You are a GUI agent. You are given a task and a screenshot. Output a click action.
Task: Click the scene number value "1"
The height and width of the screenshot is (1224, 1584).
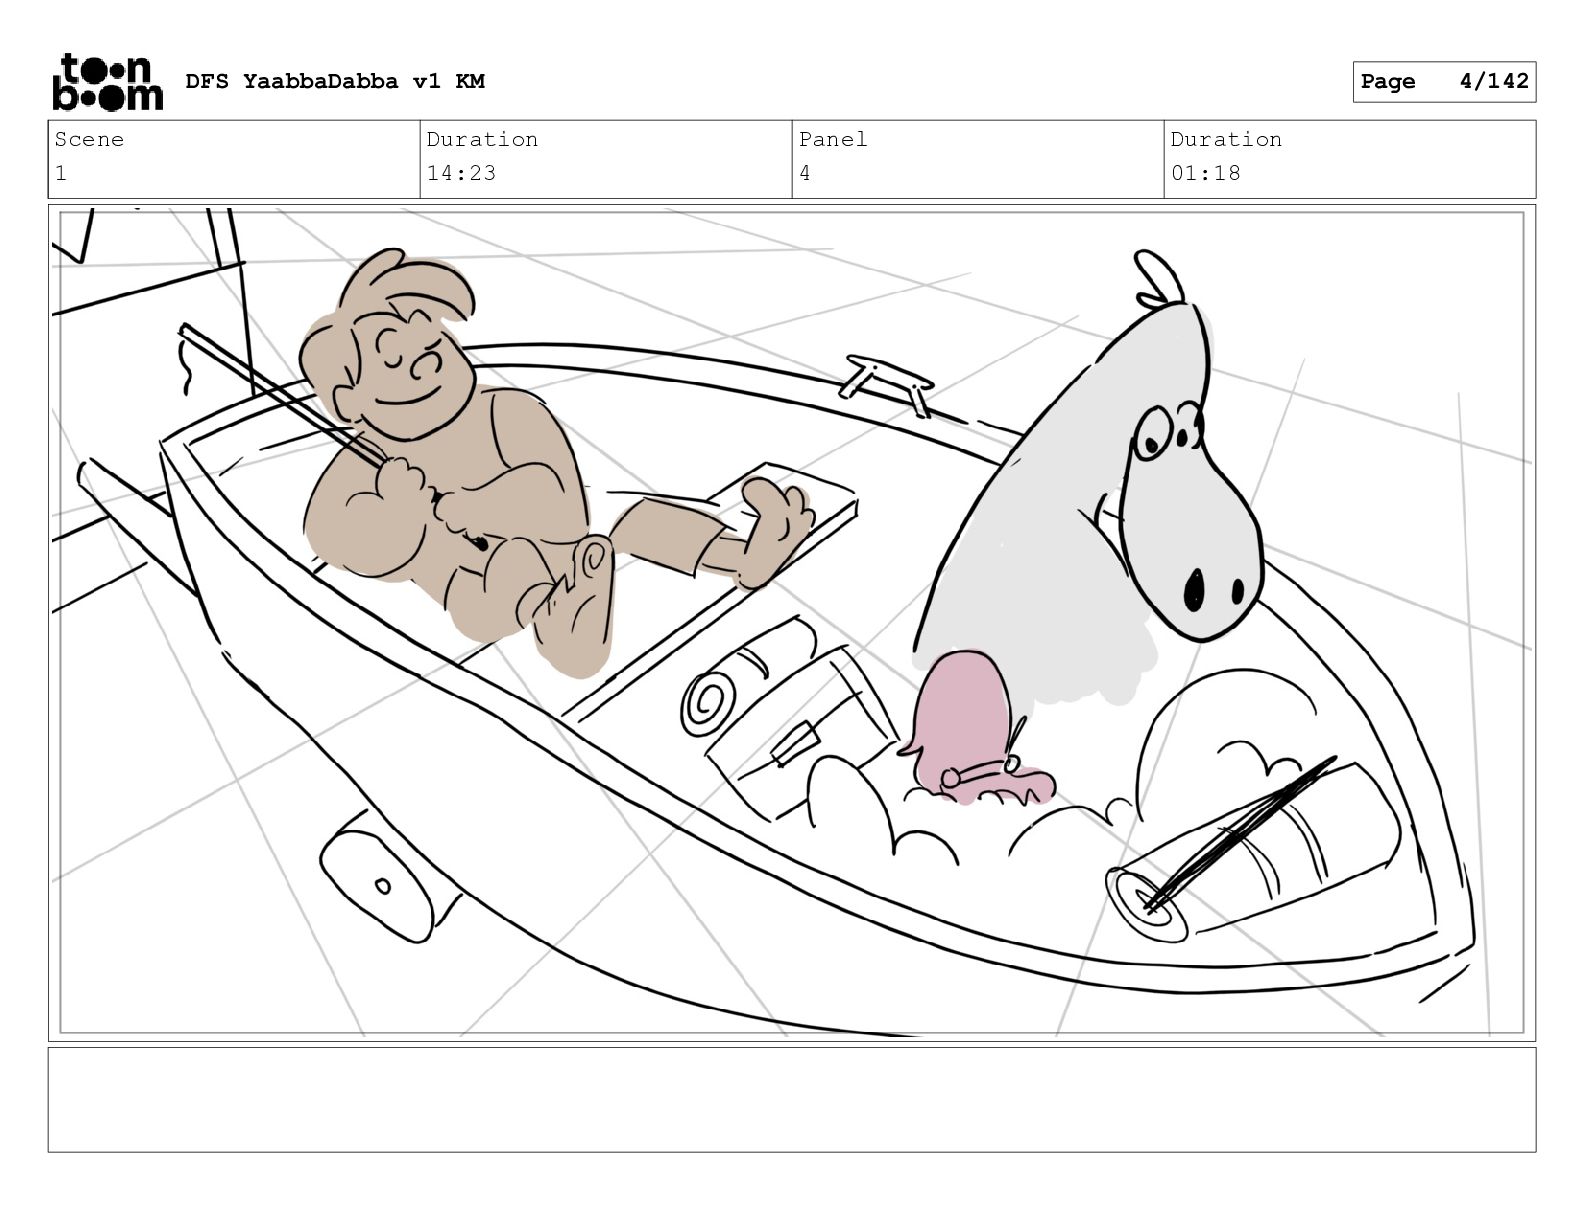(61, 173)
